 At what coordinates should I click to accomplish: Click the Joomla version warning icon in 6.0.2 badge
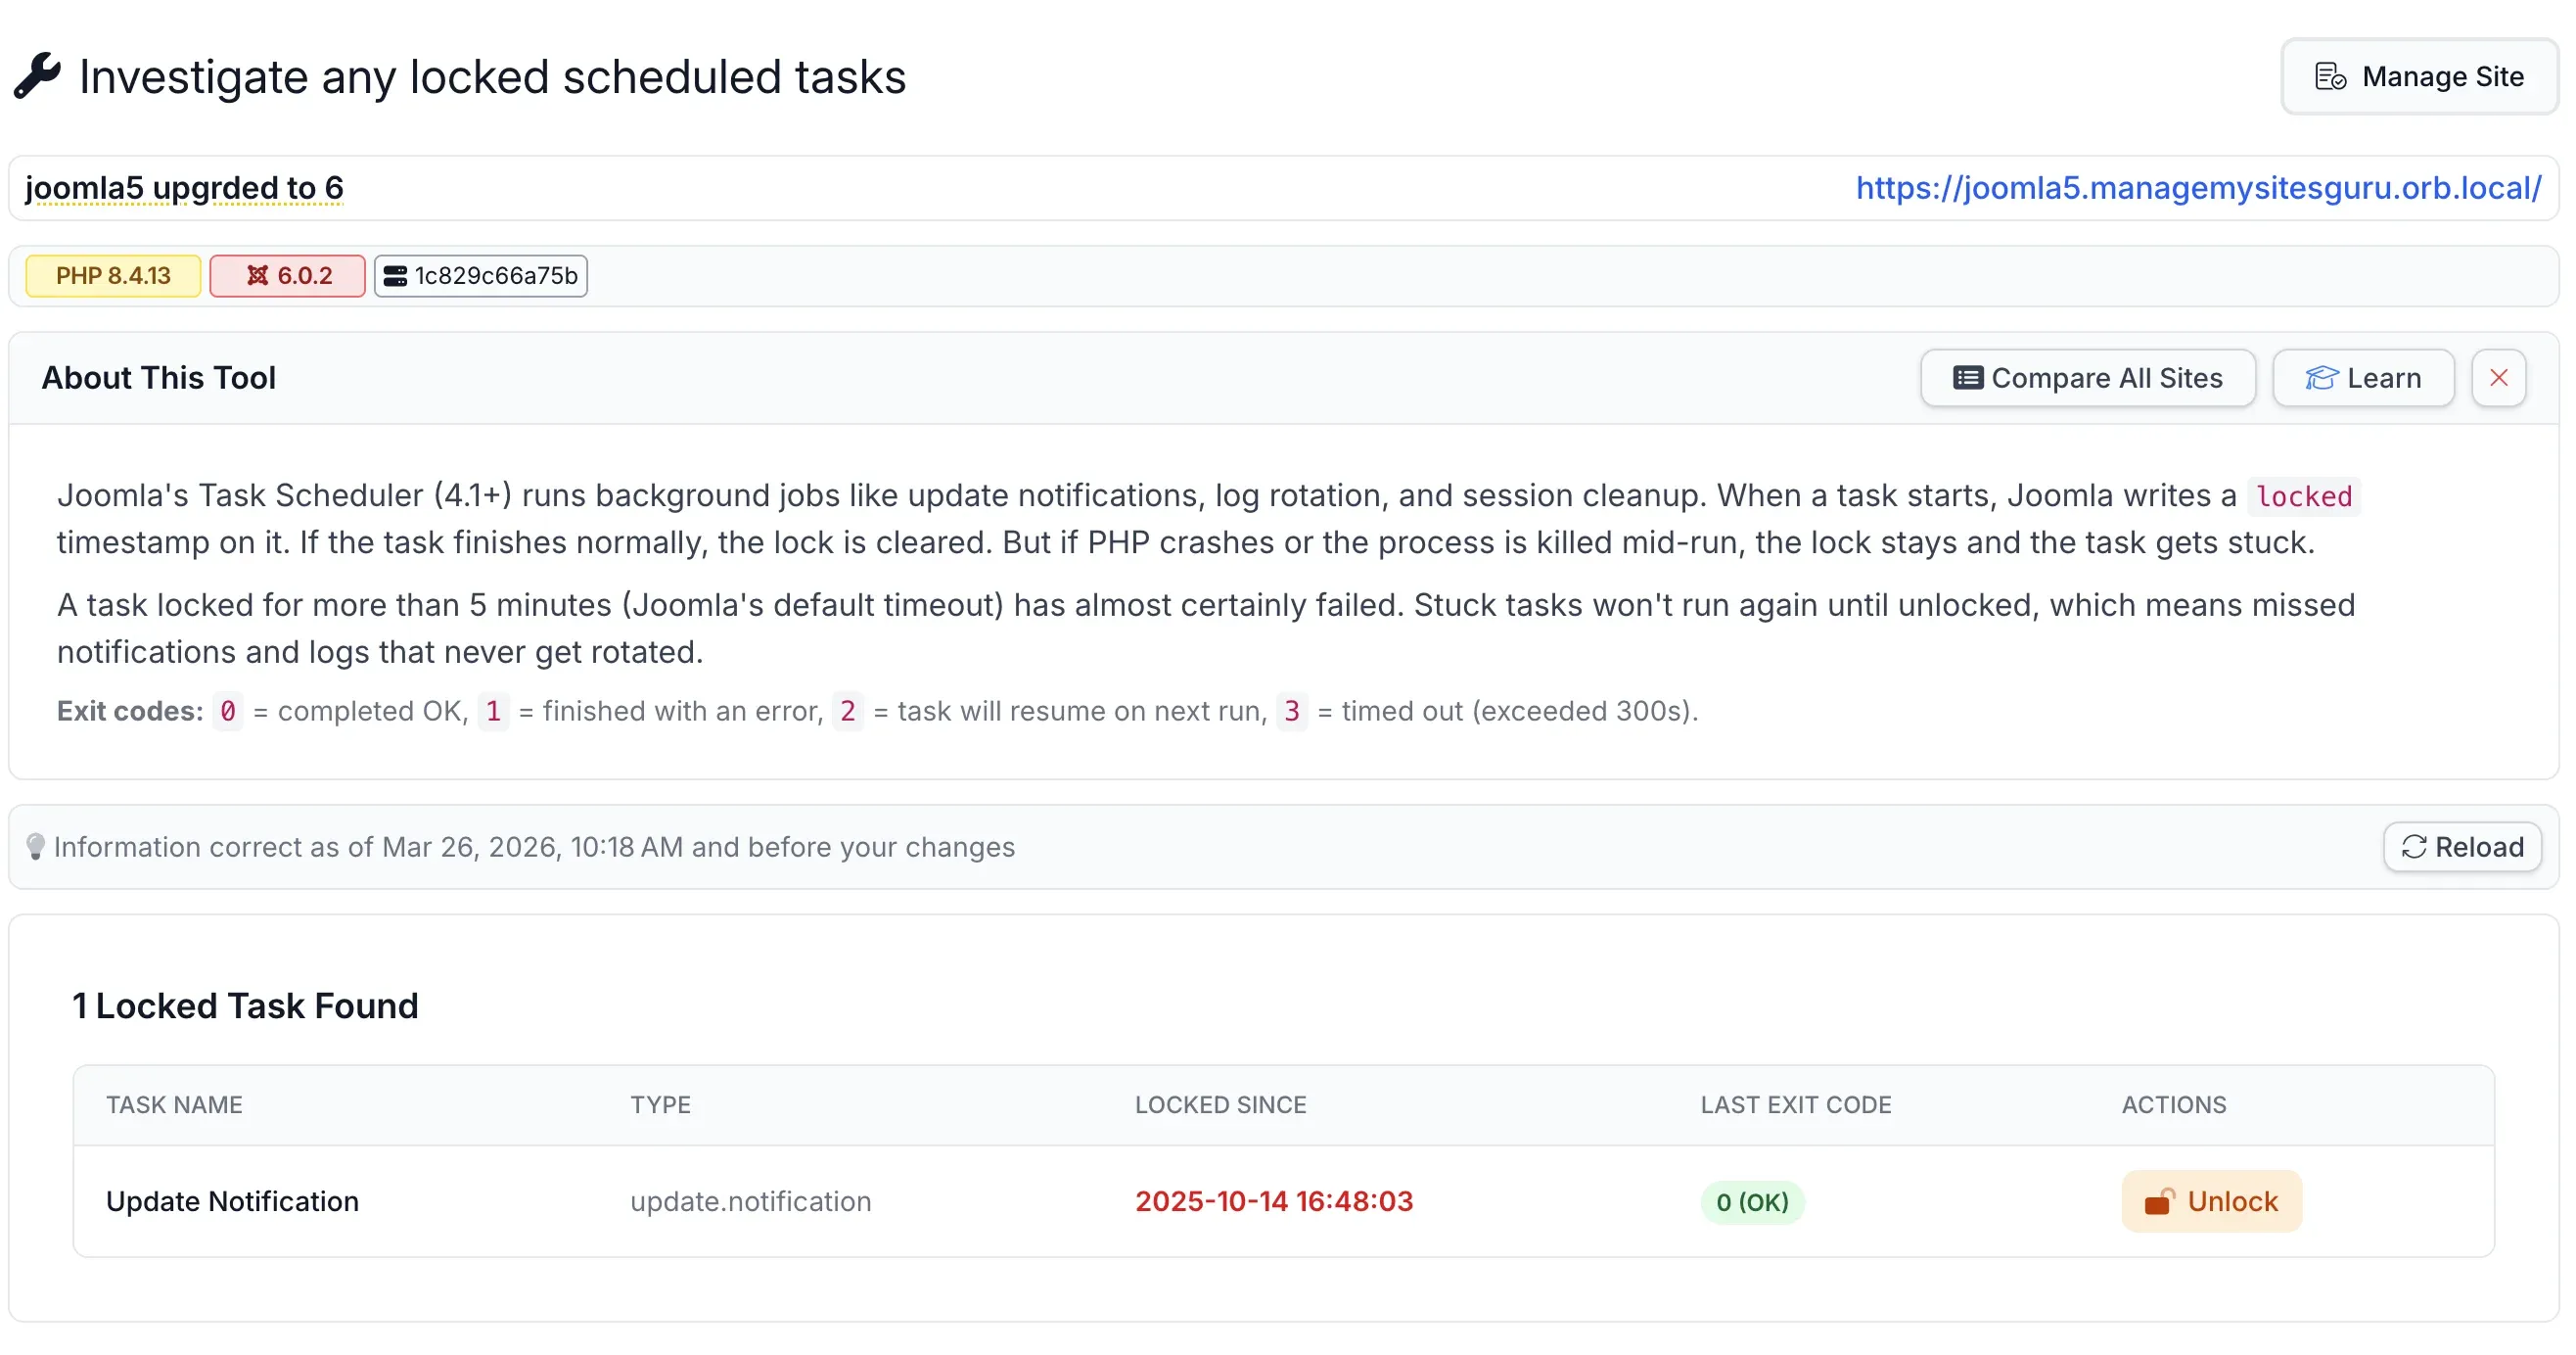click(x=257, y=275)
